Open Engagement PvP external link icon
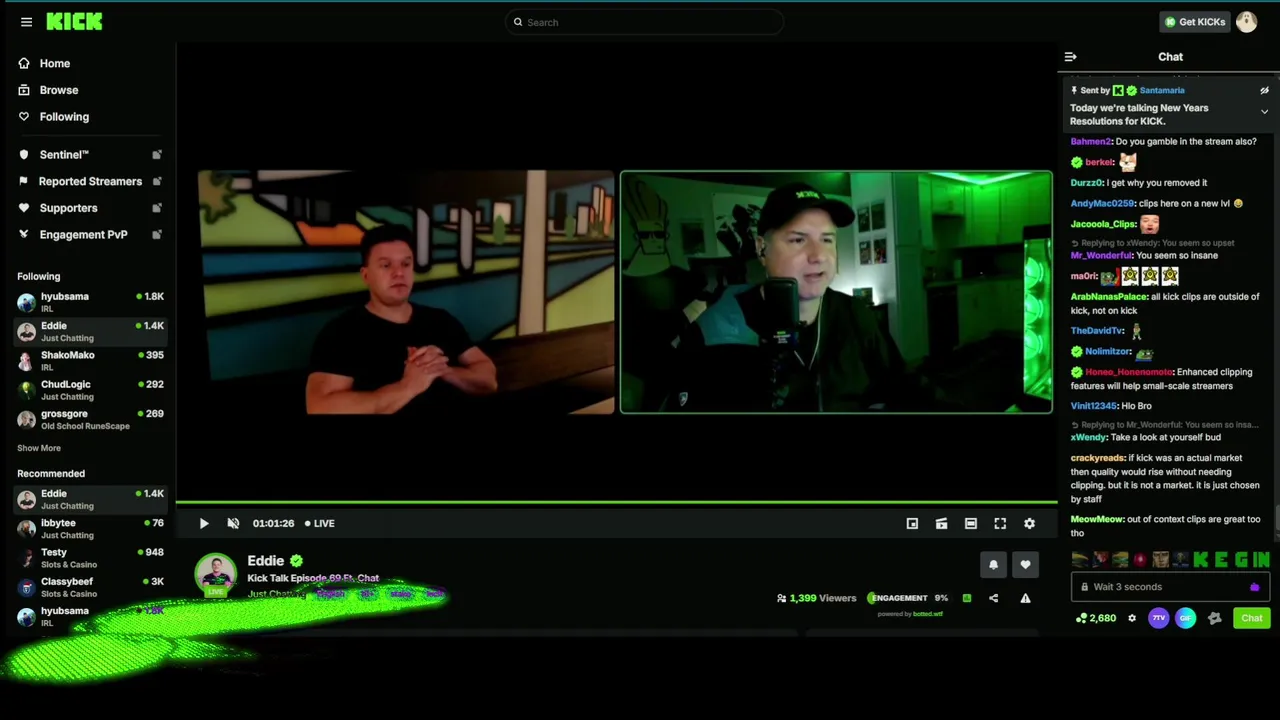 (x=157, y=234)
